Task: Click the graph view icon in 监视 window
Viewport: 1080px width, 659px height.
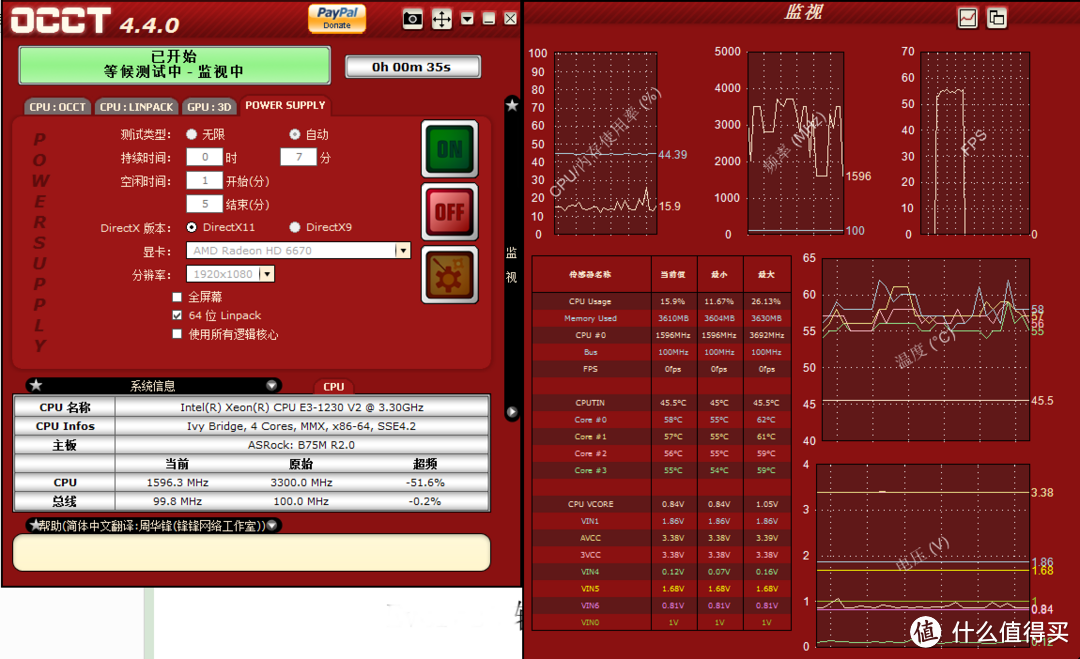Action: pos(967,18)
